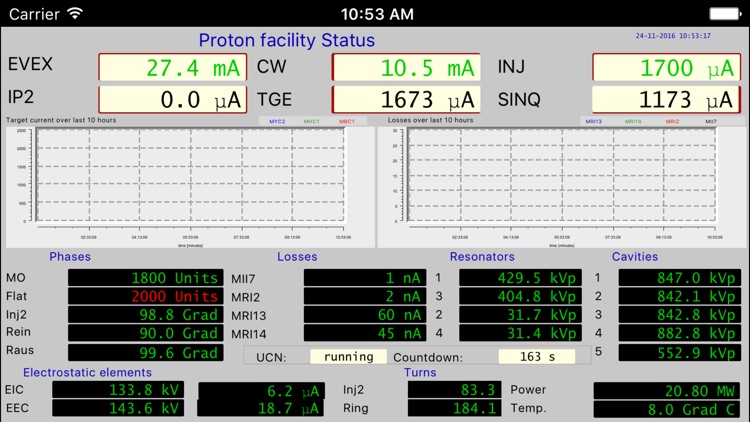Tap Resonator 2 value 31.7 kVp
Screen dimensions: 750x422
pos(520,314)
